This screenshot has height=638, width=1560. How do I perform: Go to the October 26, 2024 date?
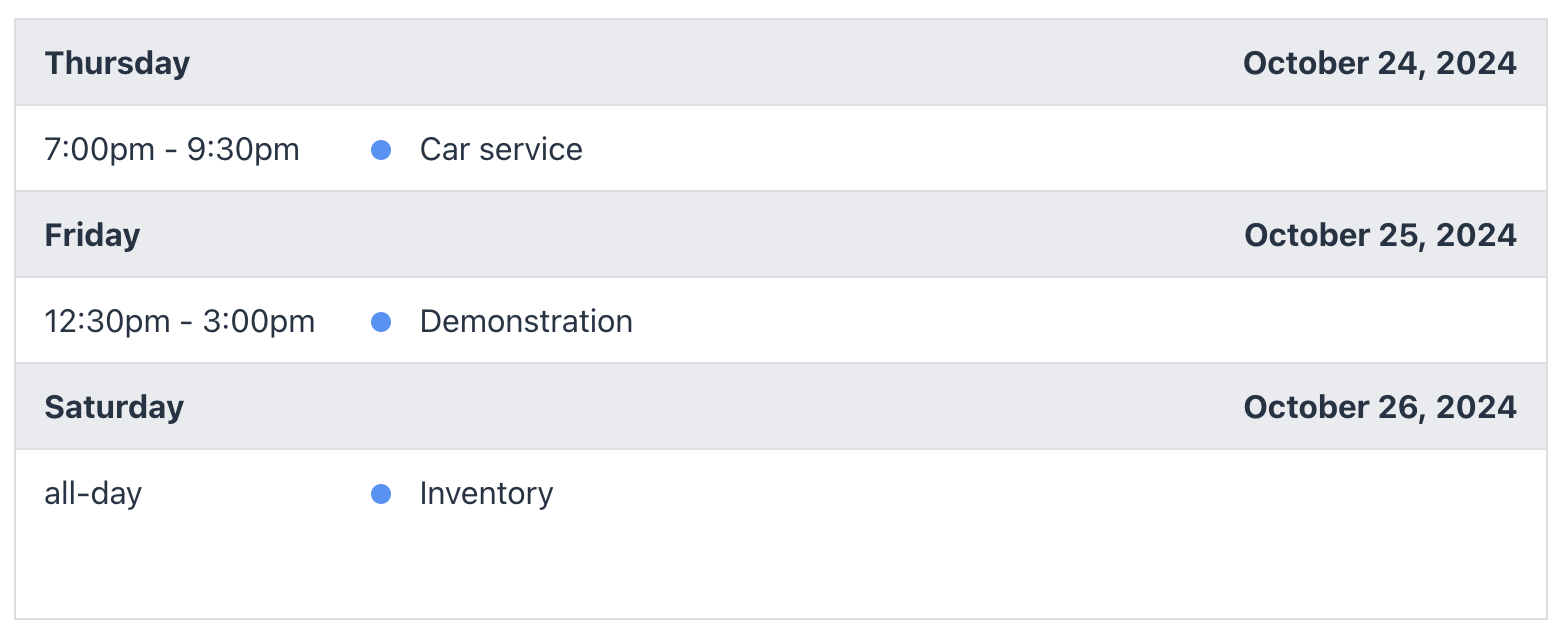pyautogui.click(x=1380, y=407)
